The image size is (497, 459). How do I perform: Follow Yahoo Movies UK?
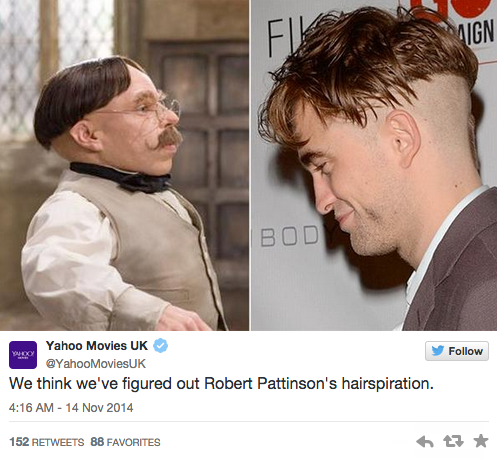457,351
